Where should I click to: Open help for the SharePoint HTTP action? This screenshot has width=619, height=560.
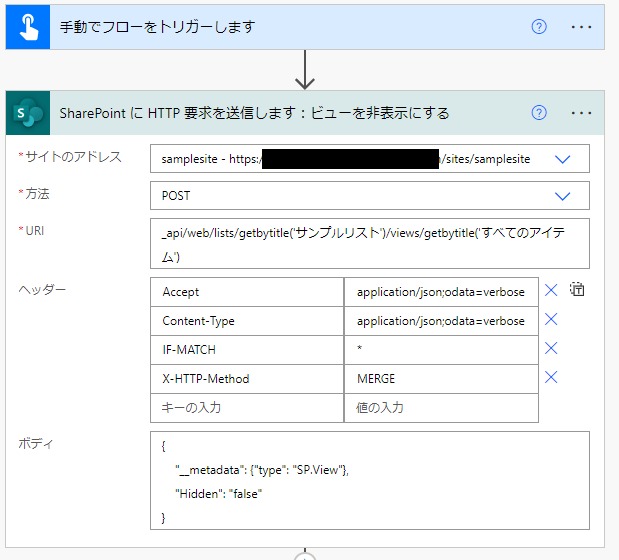click(x=539, y=113)
